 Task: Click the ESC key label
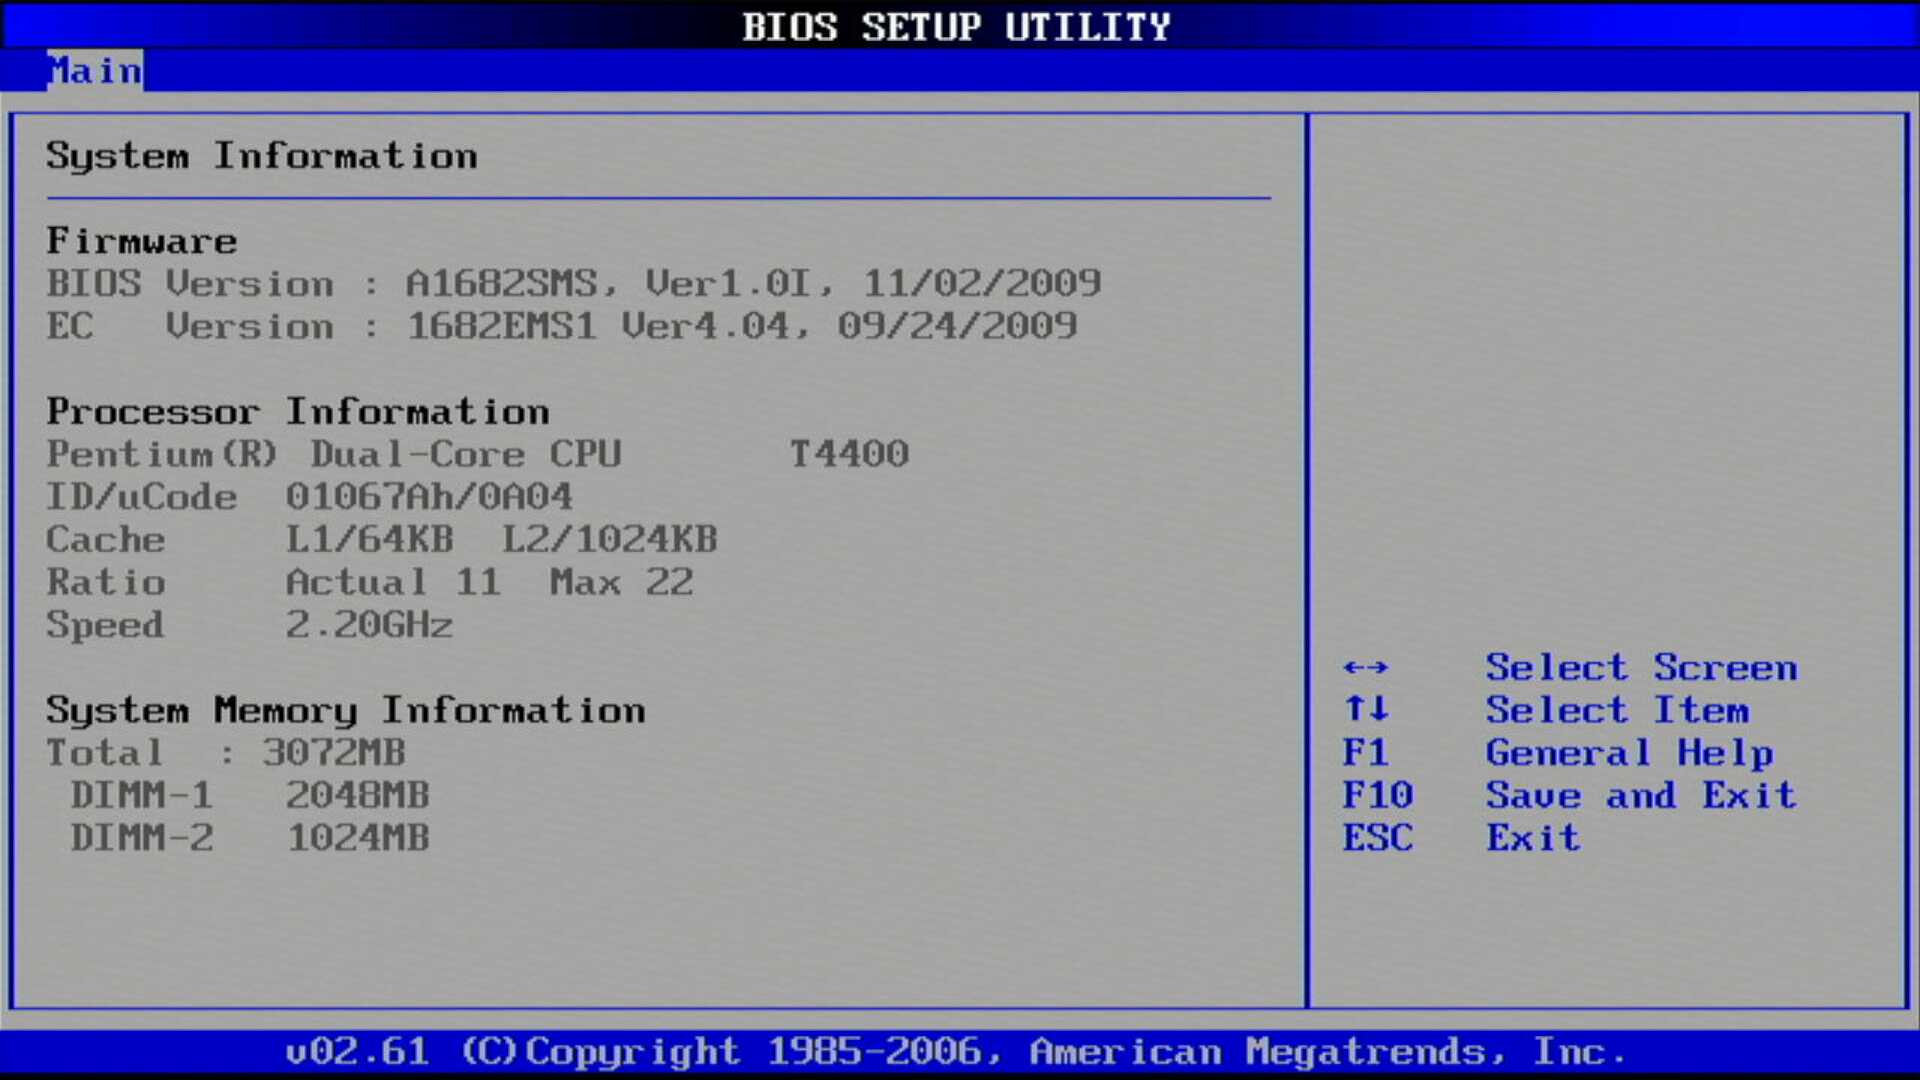pos(1377,838)
